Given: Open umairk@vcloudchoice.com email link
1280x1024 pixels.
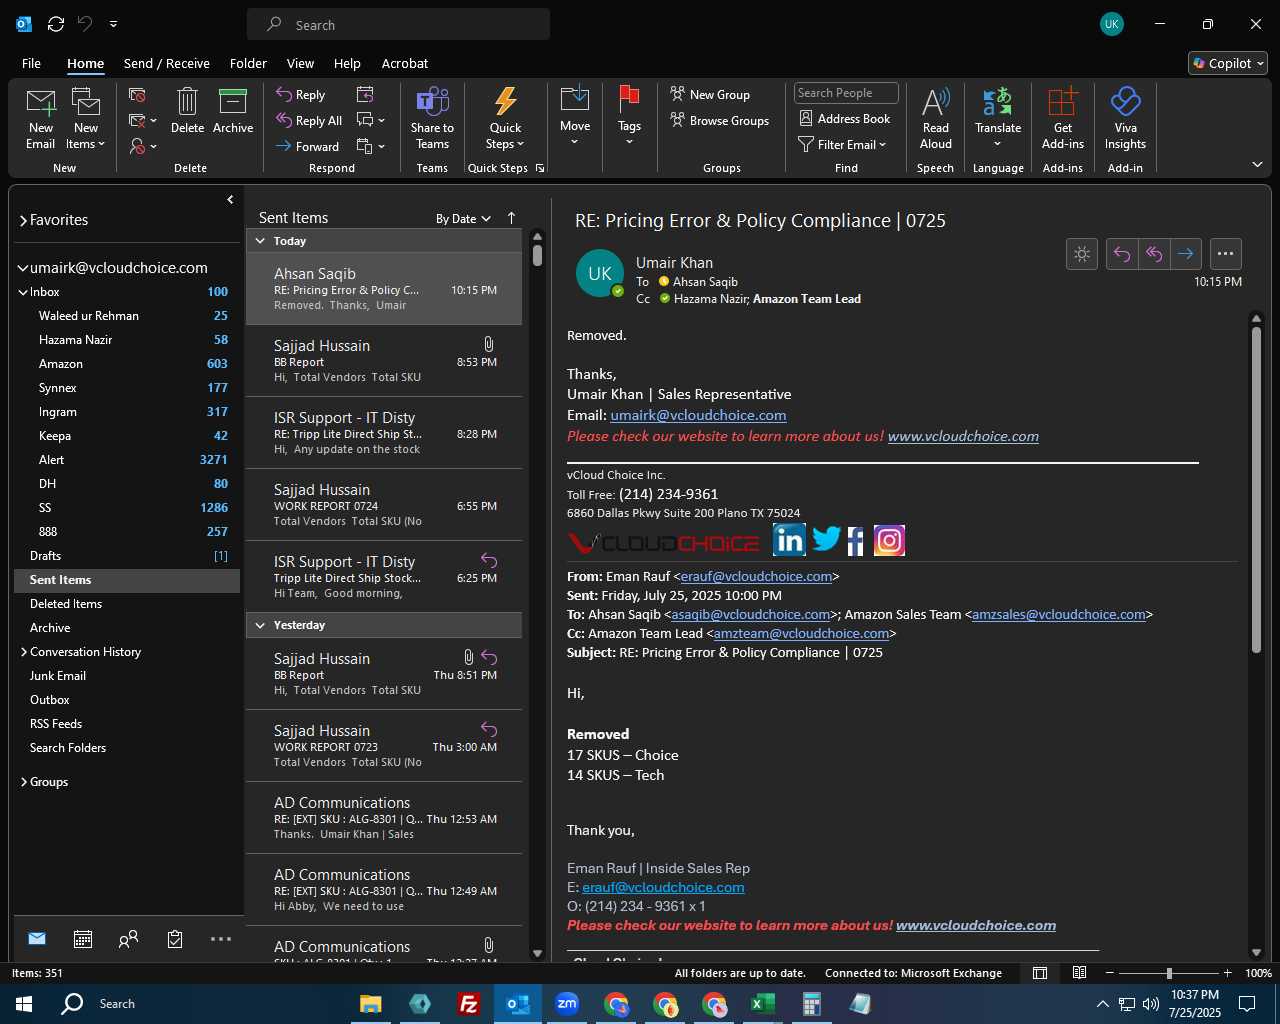Looking at the screenshot, I should coord(698,415).
